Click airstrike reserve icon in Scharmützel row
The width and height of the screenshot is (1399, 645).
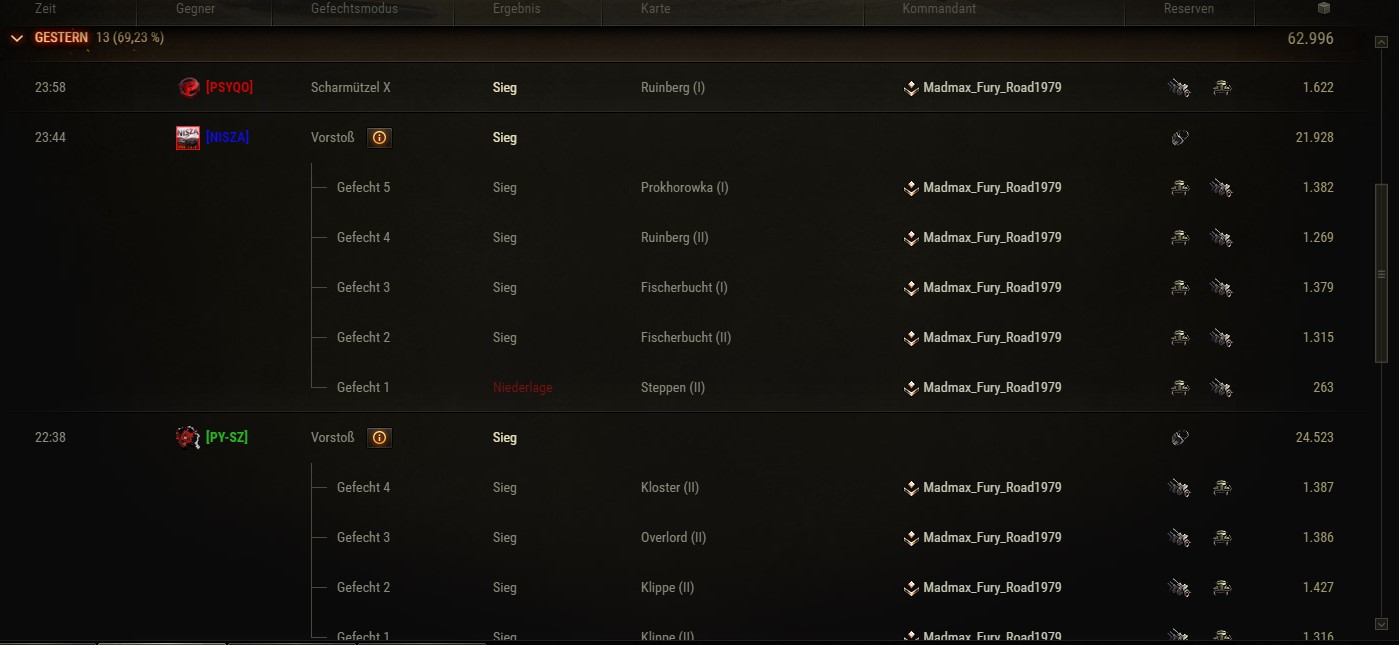pyautogui.click(x=1180, y=88)
